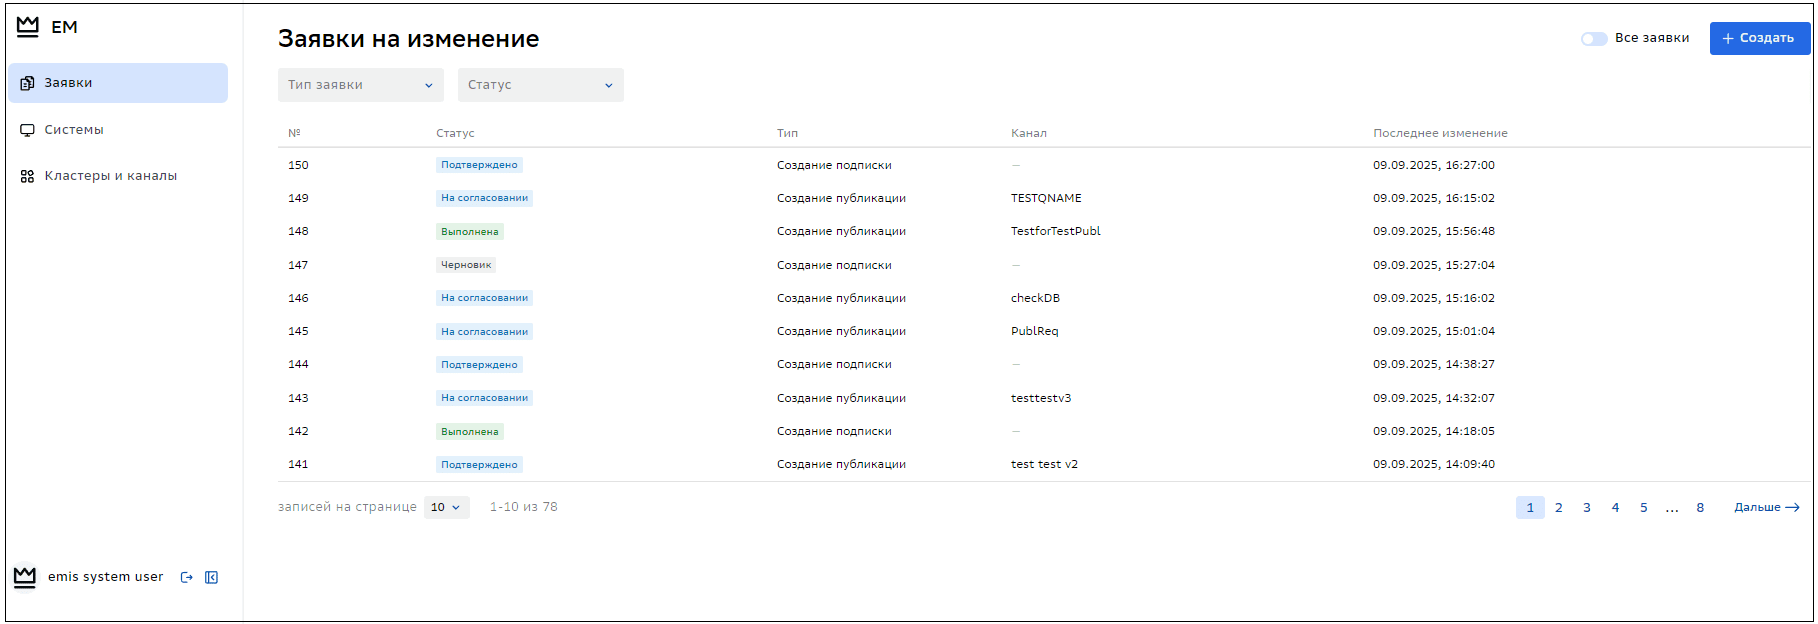The image size is (1818, 624).
Task: Click Создание подписки in row 147
Action: pos(834,265)
